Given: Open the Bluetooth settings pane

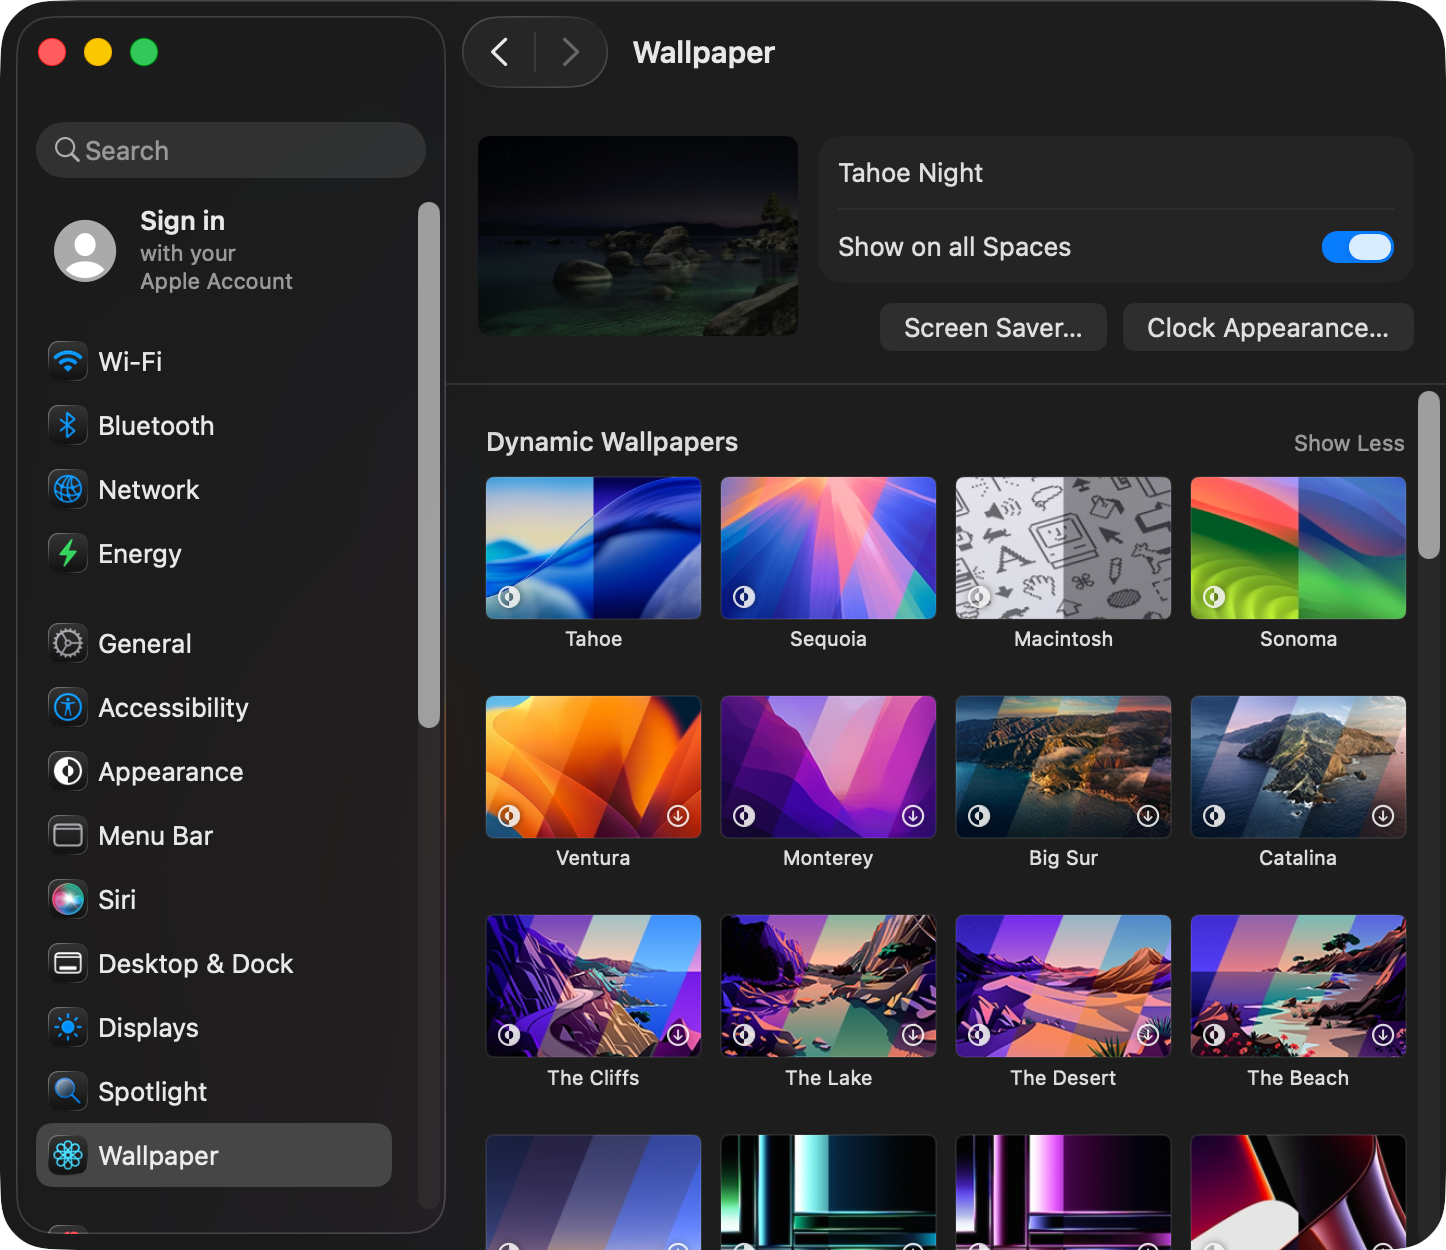Looking at the screenshot, I should [x=214, y=425].
